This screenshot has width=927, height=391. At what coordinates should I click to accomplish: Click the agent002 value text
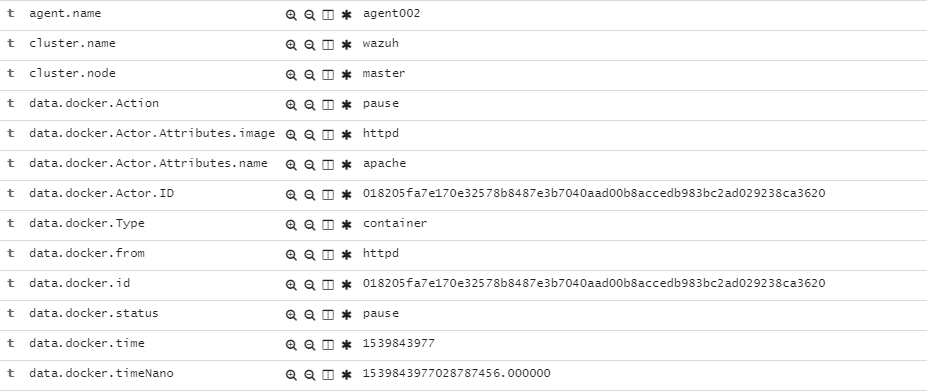tap(391, 13)
